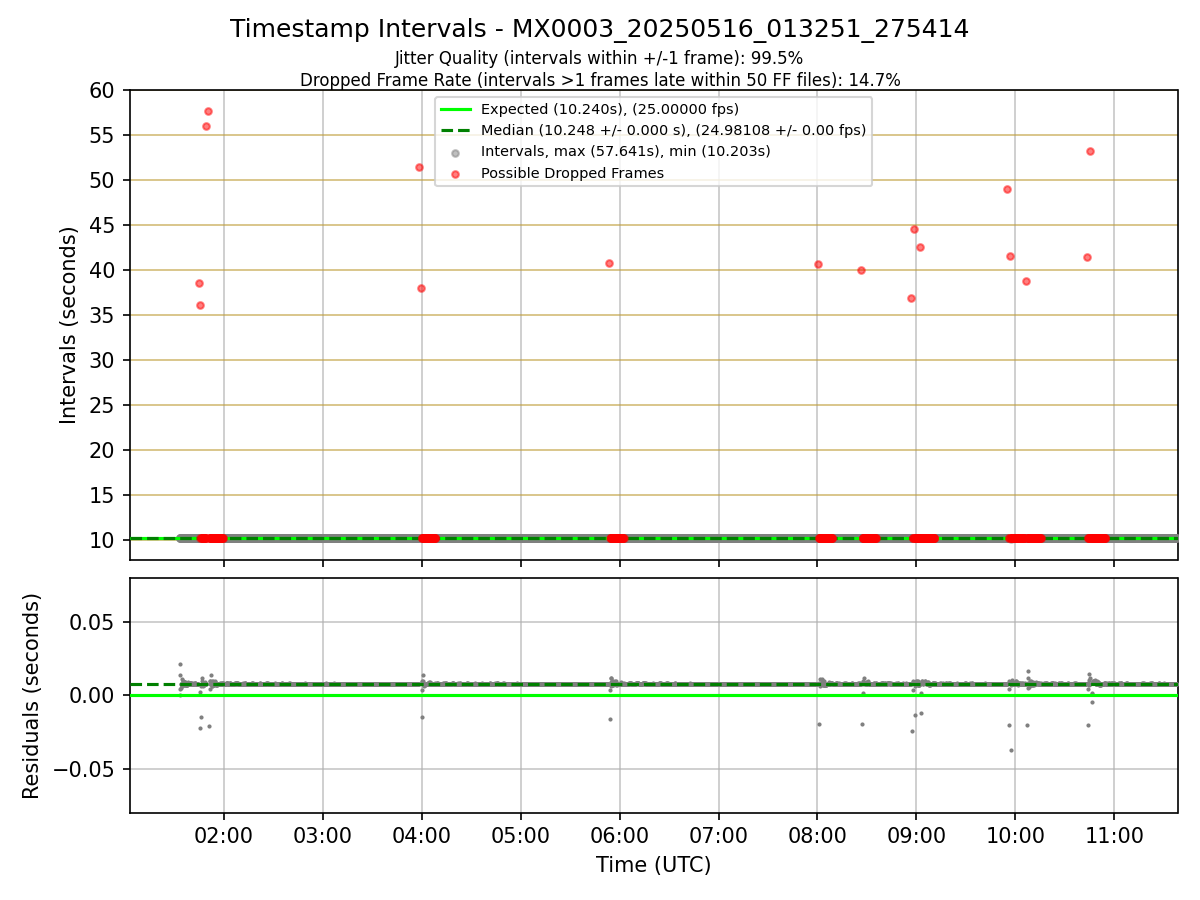Click the red point at 53 seconds near 10:45

[1090, 151]
